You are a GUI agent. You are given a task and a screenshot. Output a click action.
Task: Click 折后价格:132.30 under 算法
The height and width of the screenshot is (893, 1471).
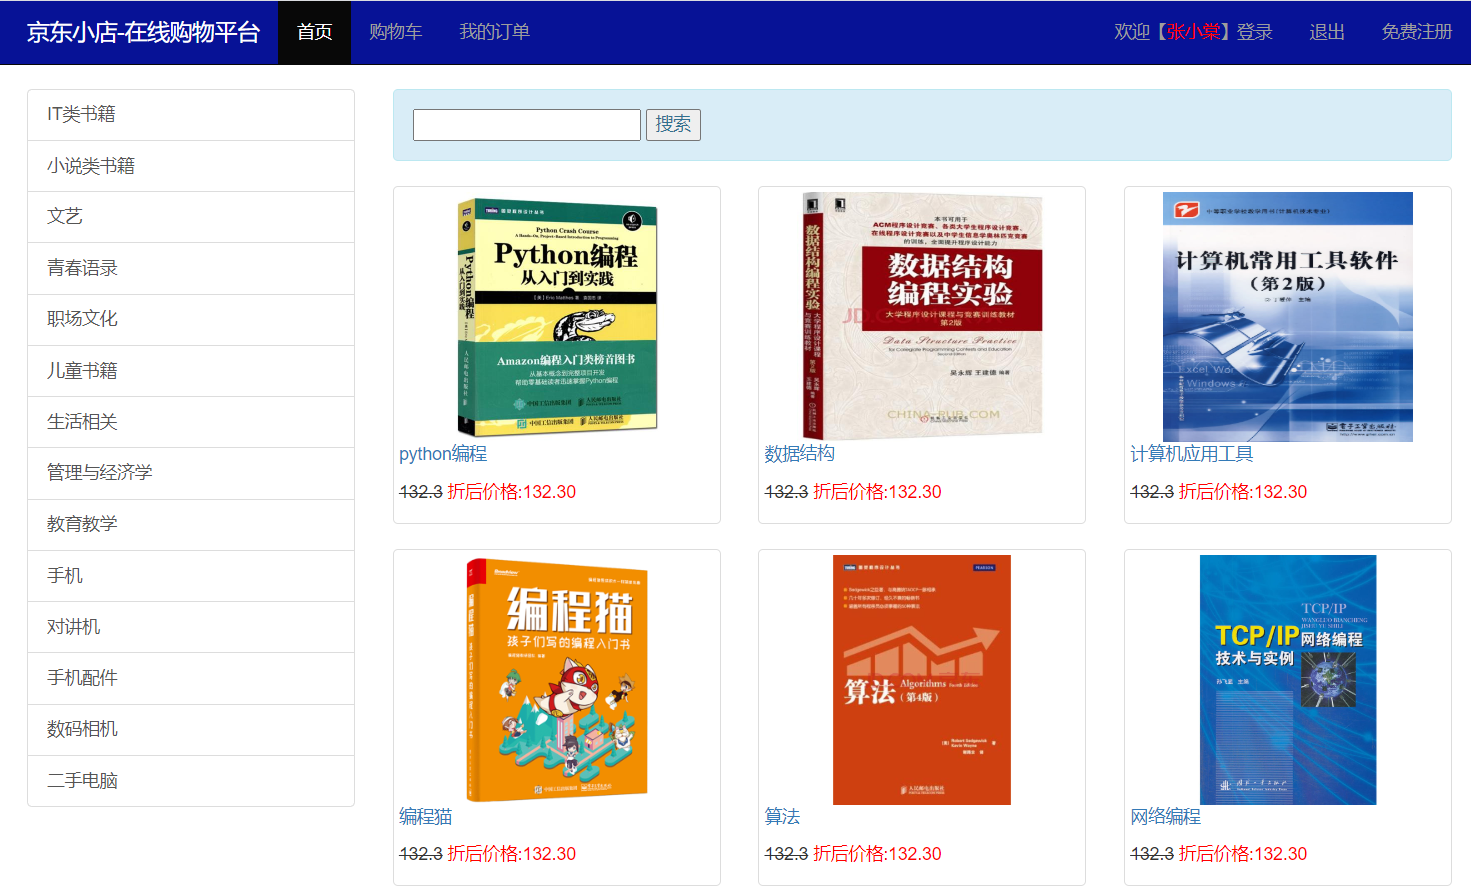tap(877, 854)
